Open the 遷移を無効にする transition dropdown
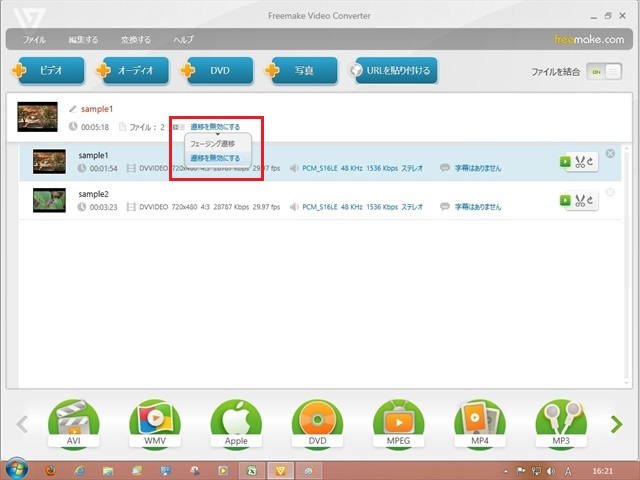Image resolution: width=640 pixels, height=480 pixels. point(214,127)
